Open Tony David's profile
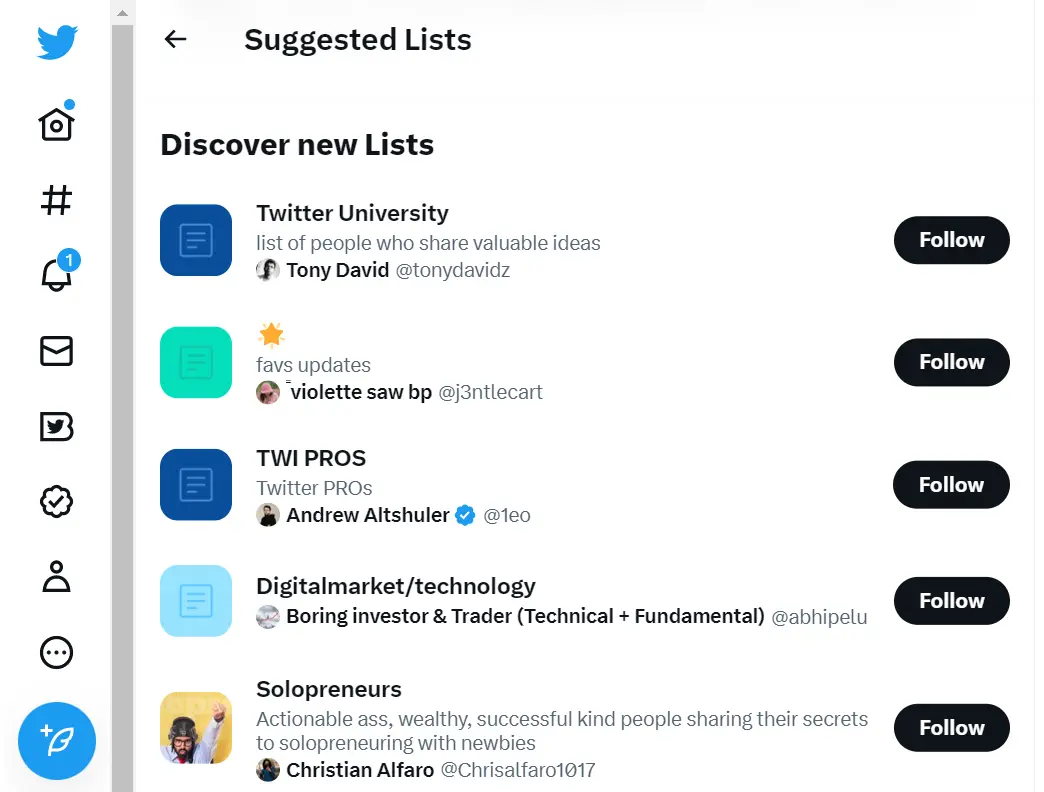Viewport: 1044px width, 792px height. coord(338,270)
